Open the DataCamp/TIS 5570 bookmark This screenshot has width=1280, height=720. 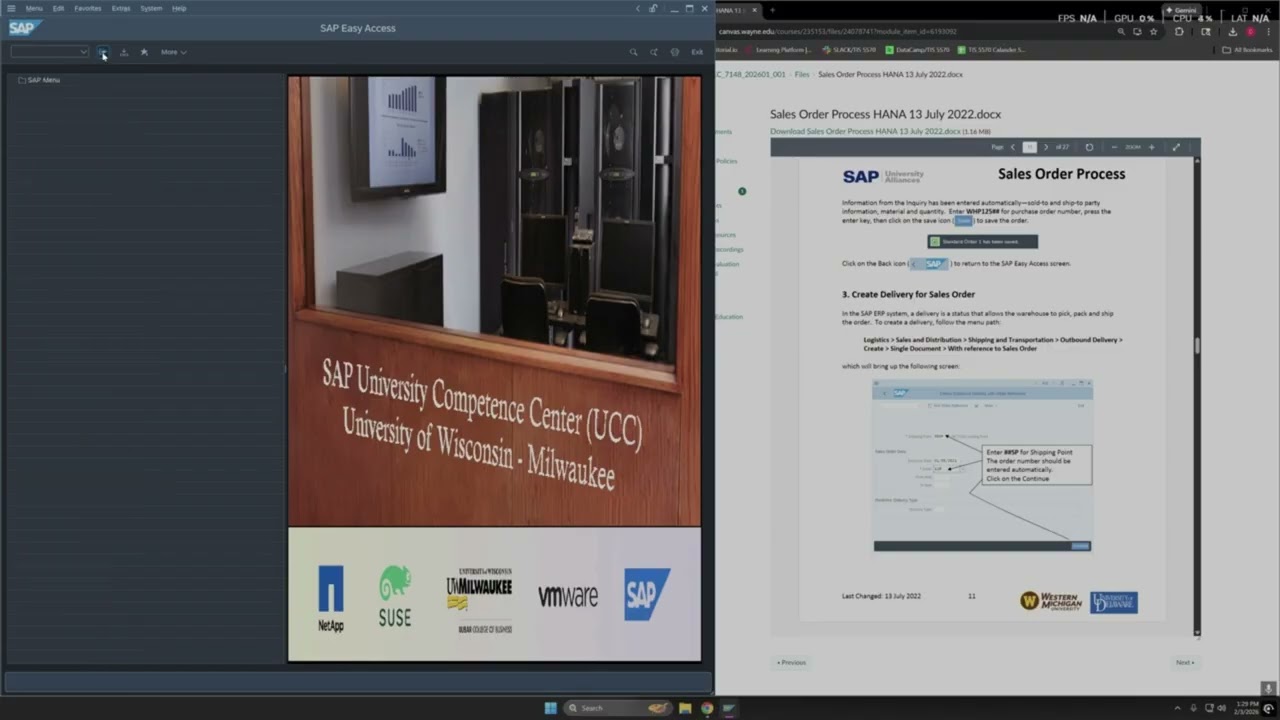918,49
